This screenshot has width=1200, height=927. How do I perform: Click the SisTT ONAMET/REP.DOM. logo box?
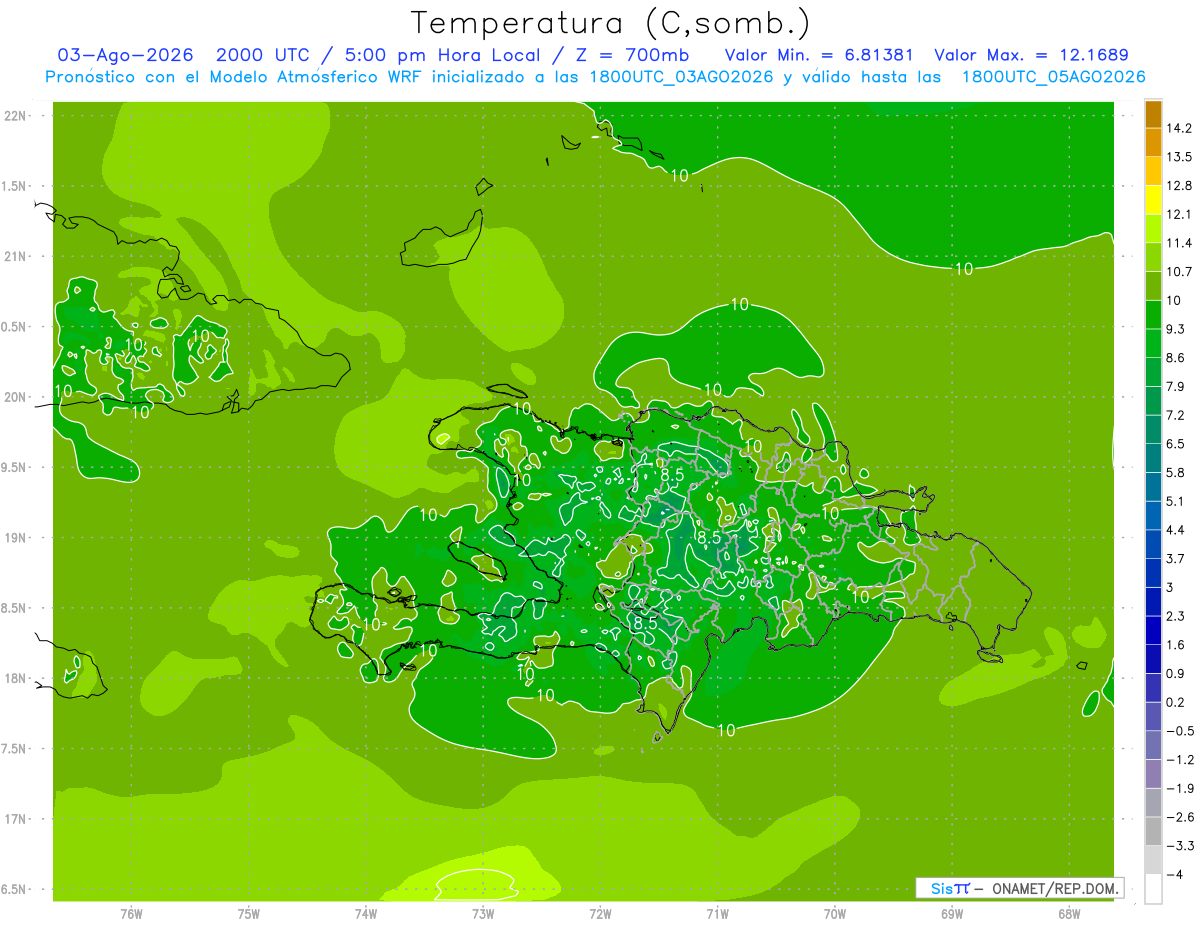click(x=1020, y=888)
